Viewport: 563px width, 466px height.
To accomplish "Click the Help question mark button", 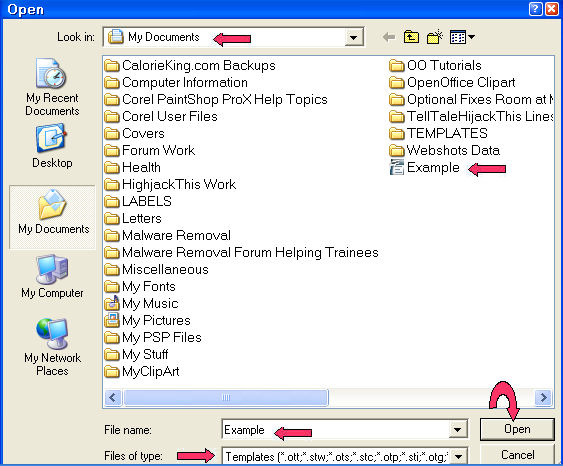I will [x=535, y=9].
